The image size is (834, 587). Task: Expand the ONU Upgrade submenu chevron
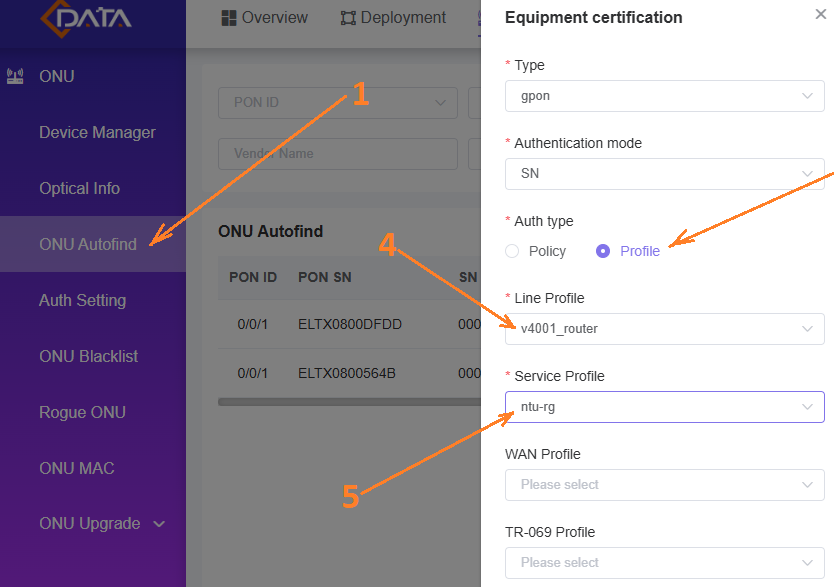tap(159, 523)
